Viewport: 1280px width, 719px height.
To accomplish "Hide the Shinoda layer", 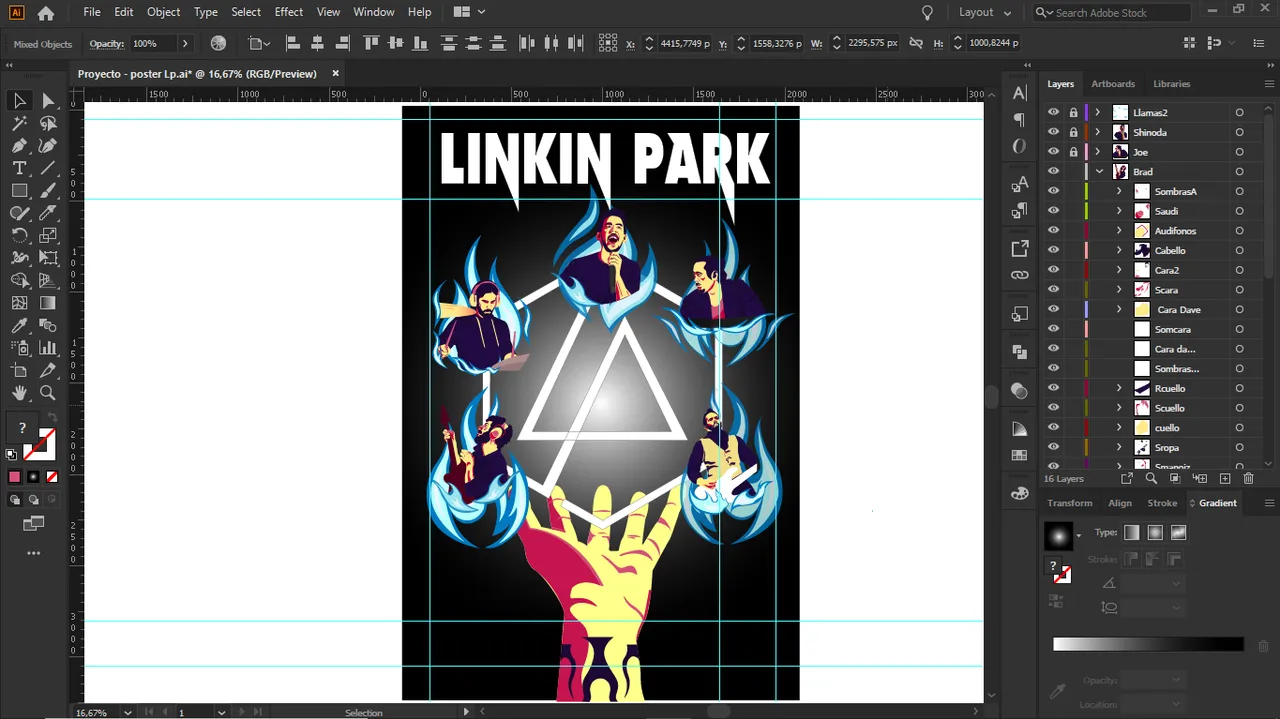I will pyautogui.click(x=1053, y=132).
